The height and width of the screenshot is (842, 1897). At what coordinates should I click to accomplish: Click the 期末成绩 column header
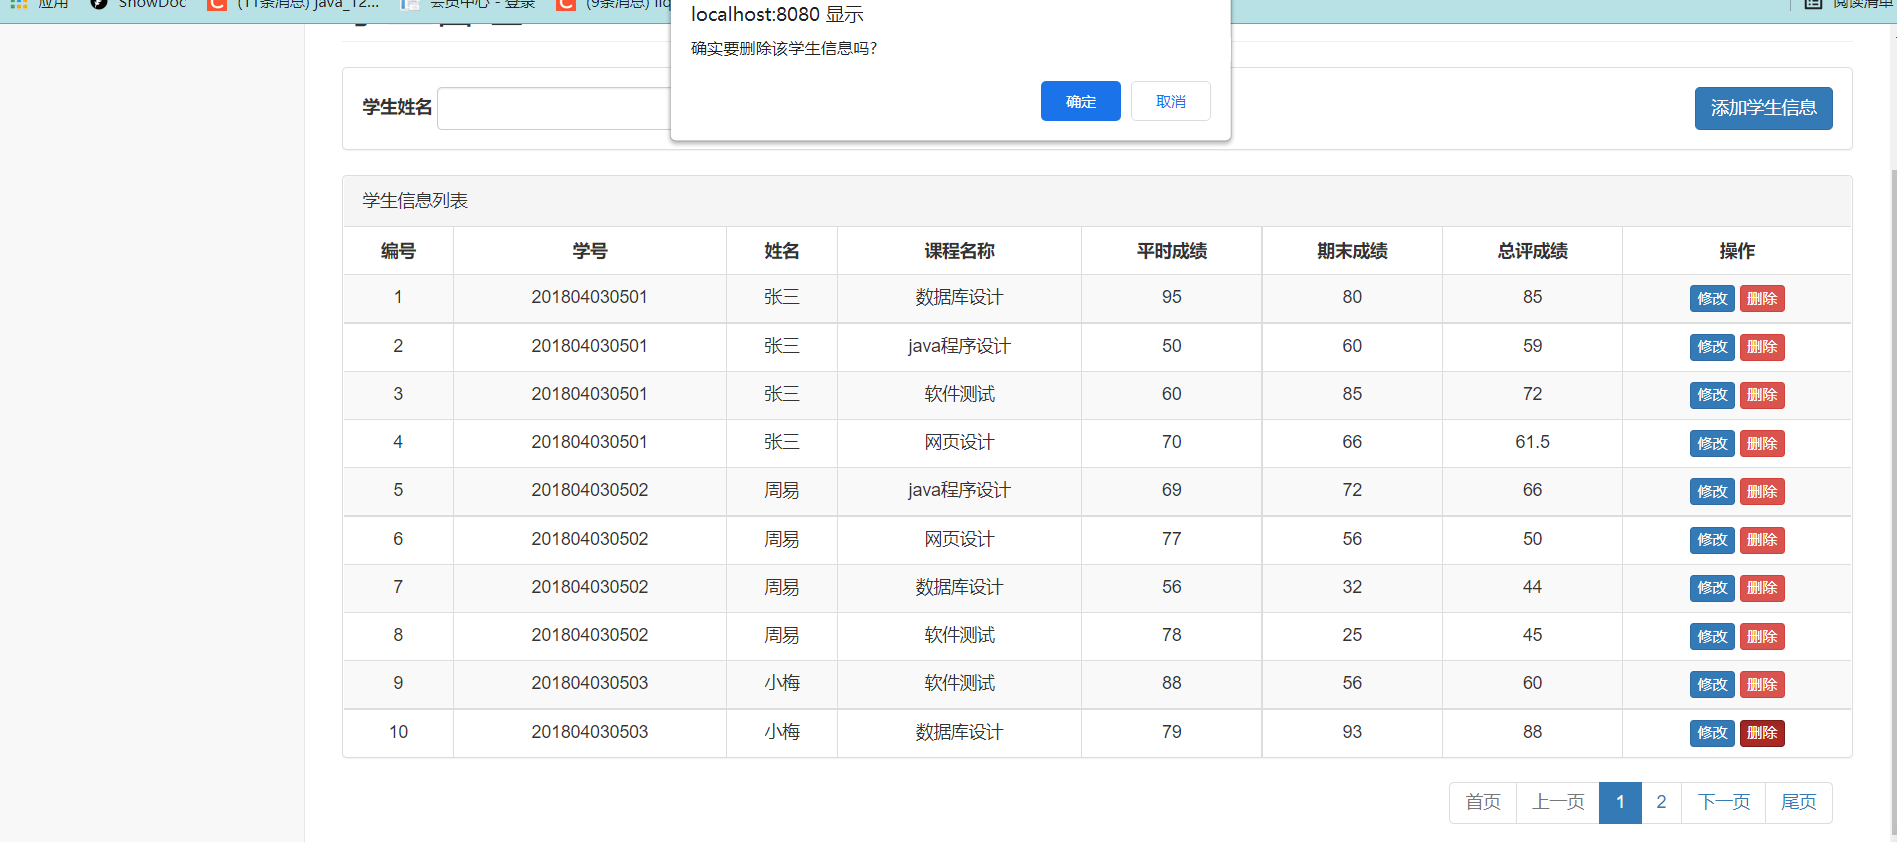[x=1352, y=251]
